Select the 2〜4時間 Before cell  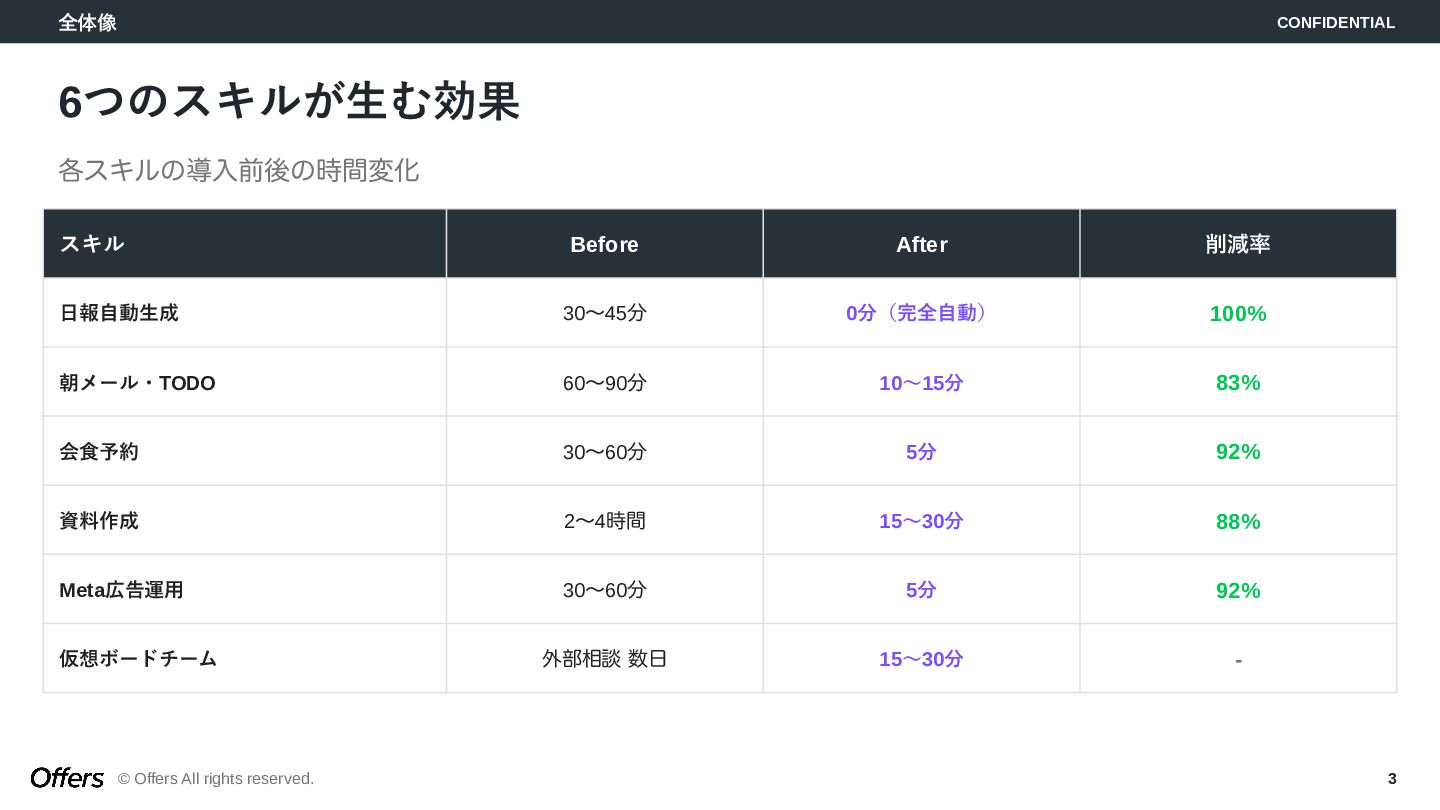coord(604,521)
